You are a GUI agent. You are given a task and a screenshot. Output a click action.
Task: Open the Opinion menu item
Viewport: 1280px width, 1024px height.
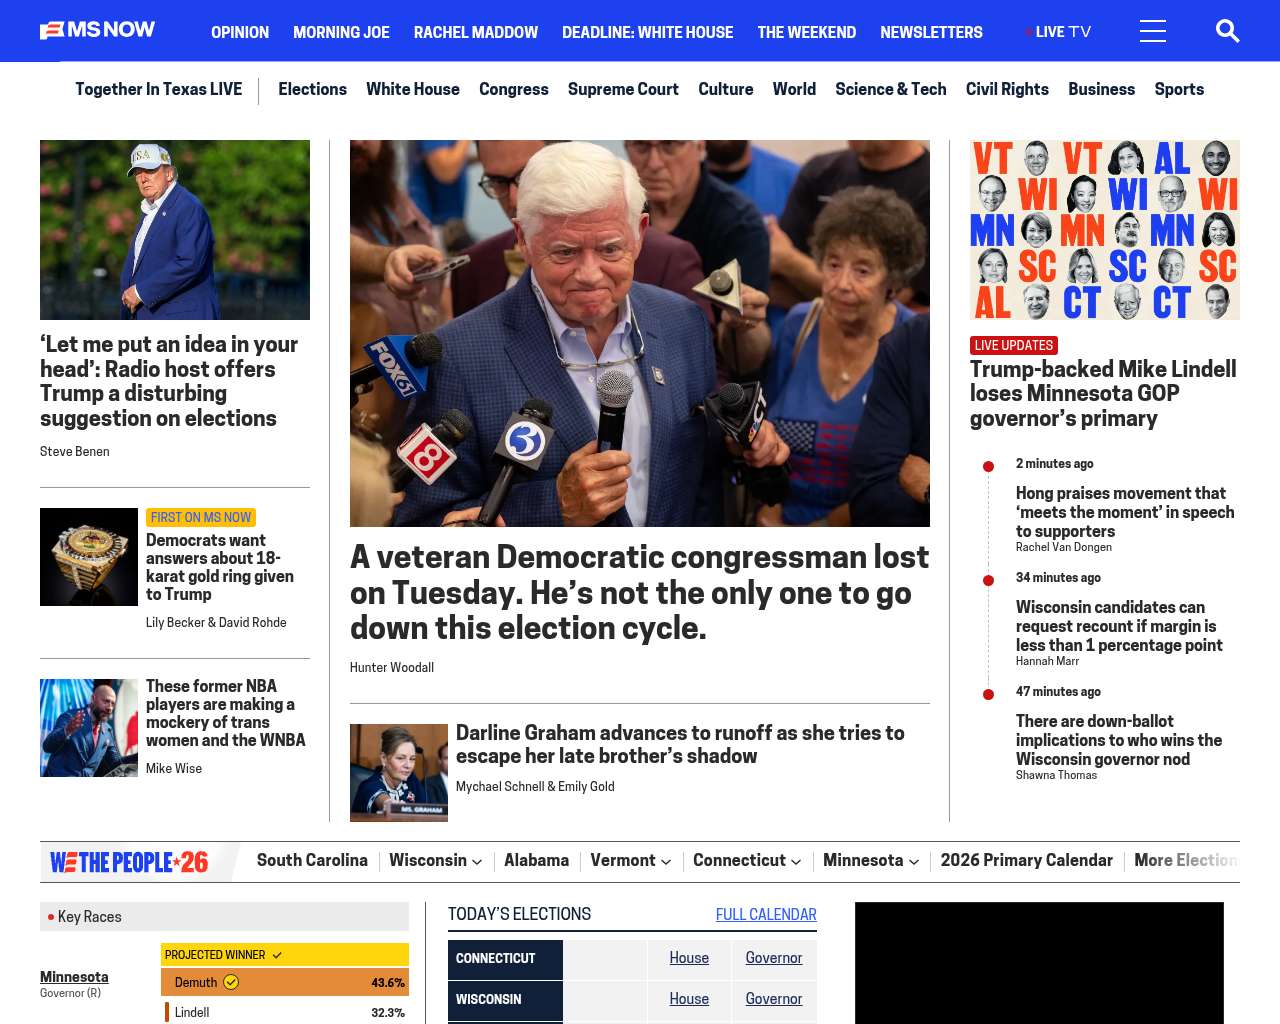[x=240, y=32]
